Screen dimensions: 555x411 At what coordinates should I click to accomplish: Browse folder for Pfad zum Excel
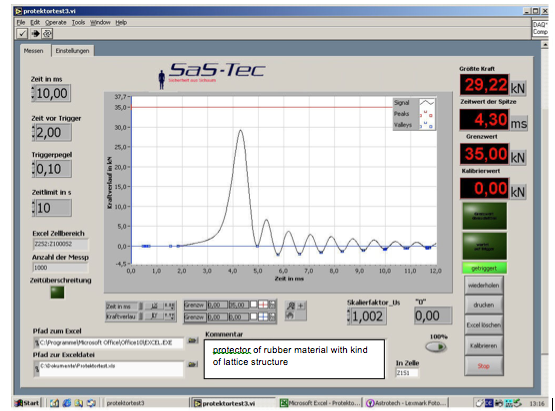tap(192, 341)
